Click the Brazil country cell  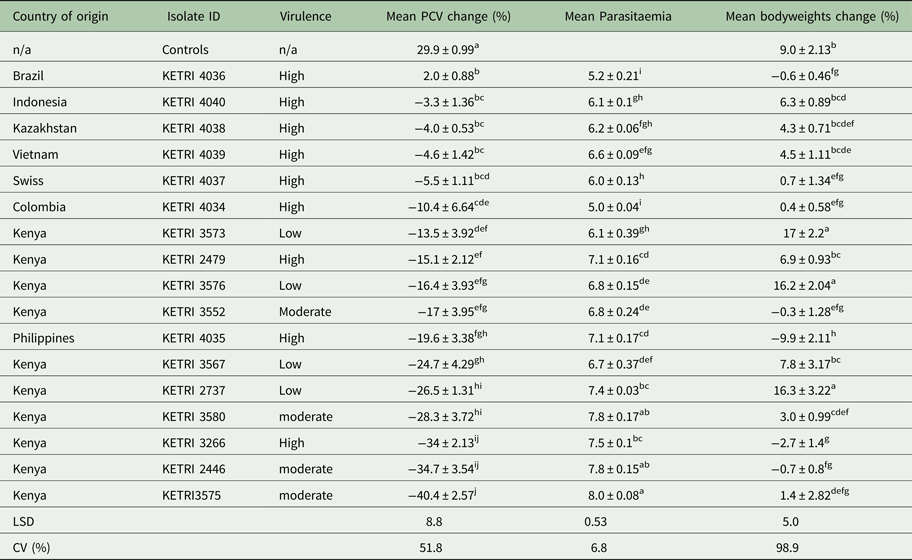point(32,74)
